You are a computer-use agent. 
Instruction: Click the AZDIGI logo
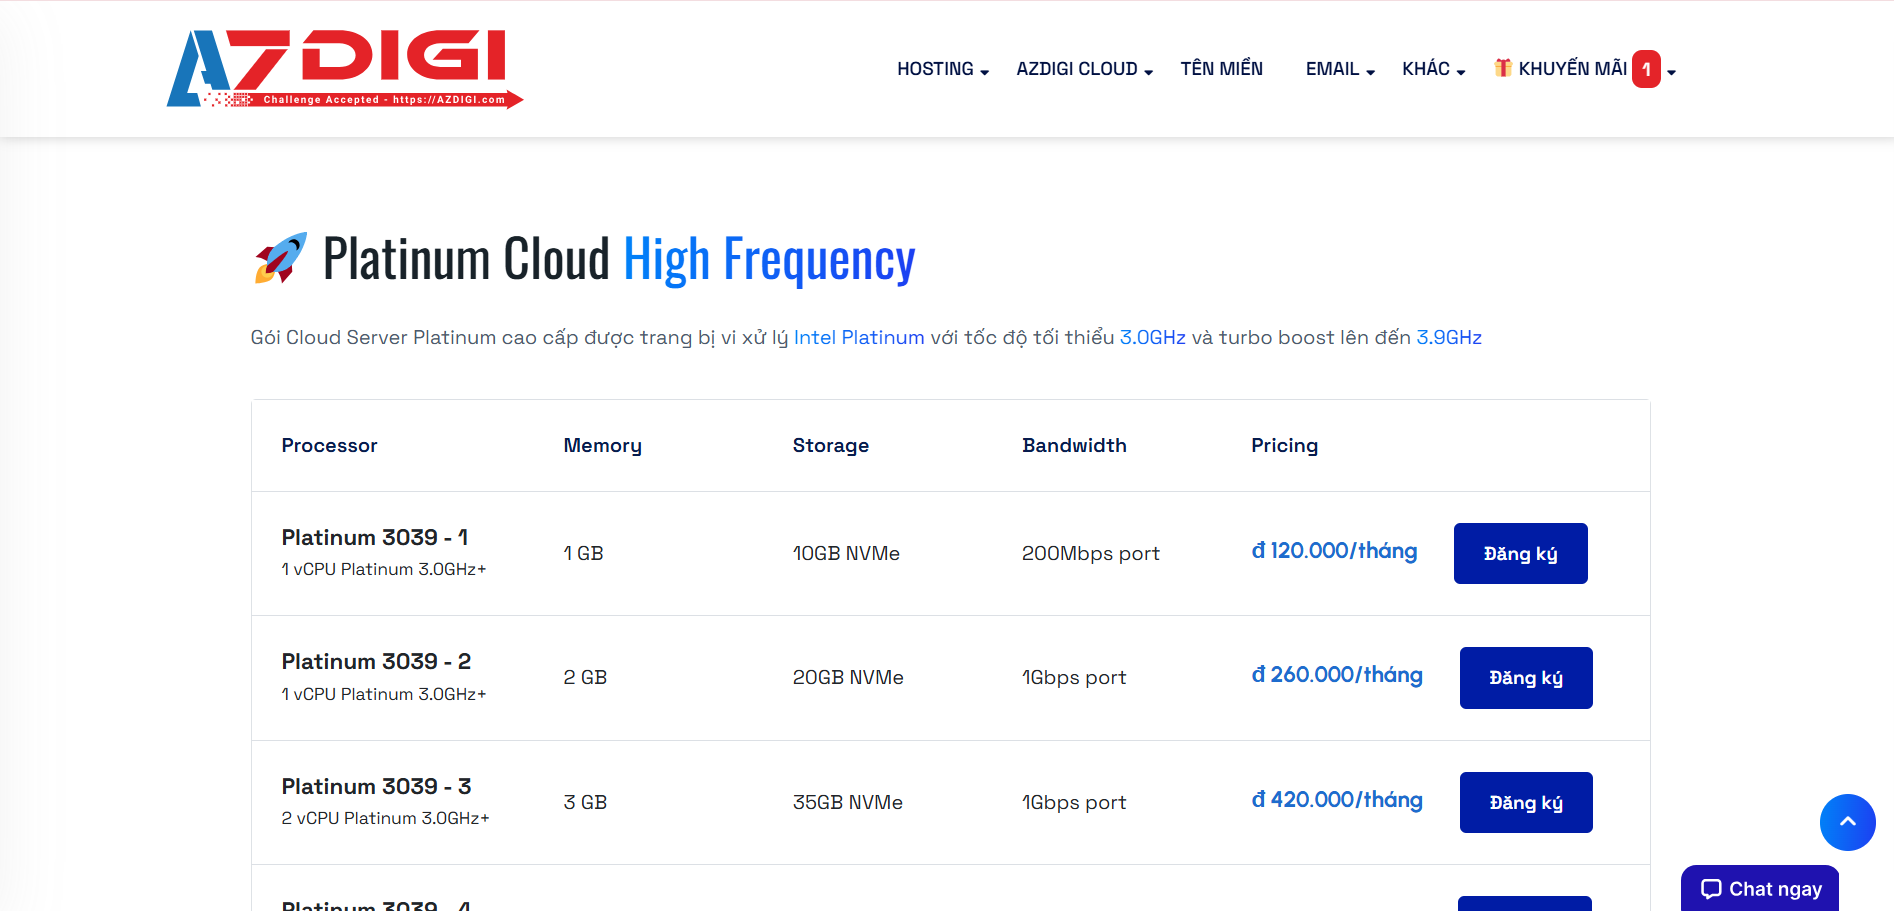(x=344, y=68)
